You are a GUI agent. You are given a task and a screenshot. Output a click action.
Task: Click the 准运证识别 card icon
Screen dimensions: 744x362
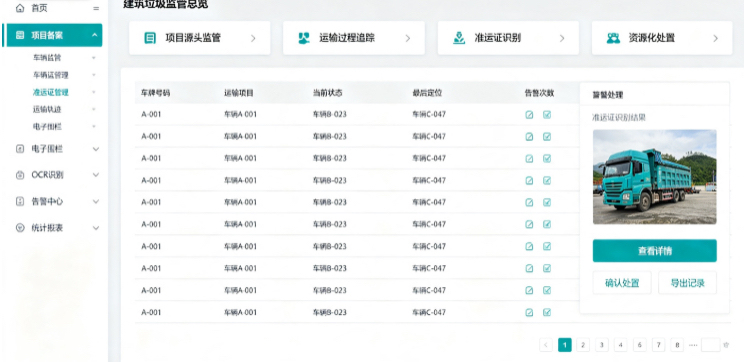(x=459, y=38)
